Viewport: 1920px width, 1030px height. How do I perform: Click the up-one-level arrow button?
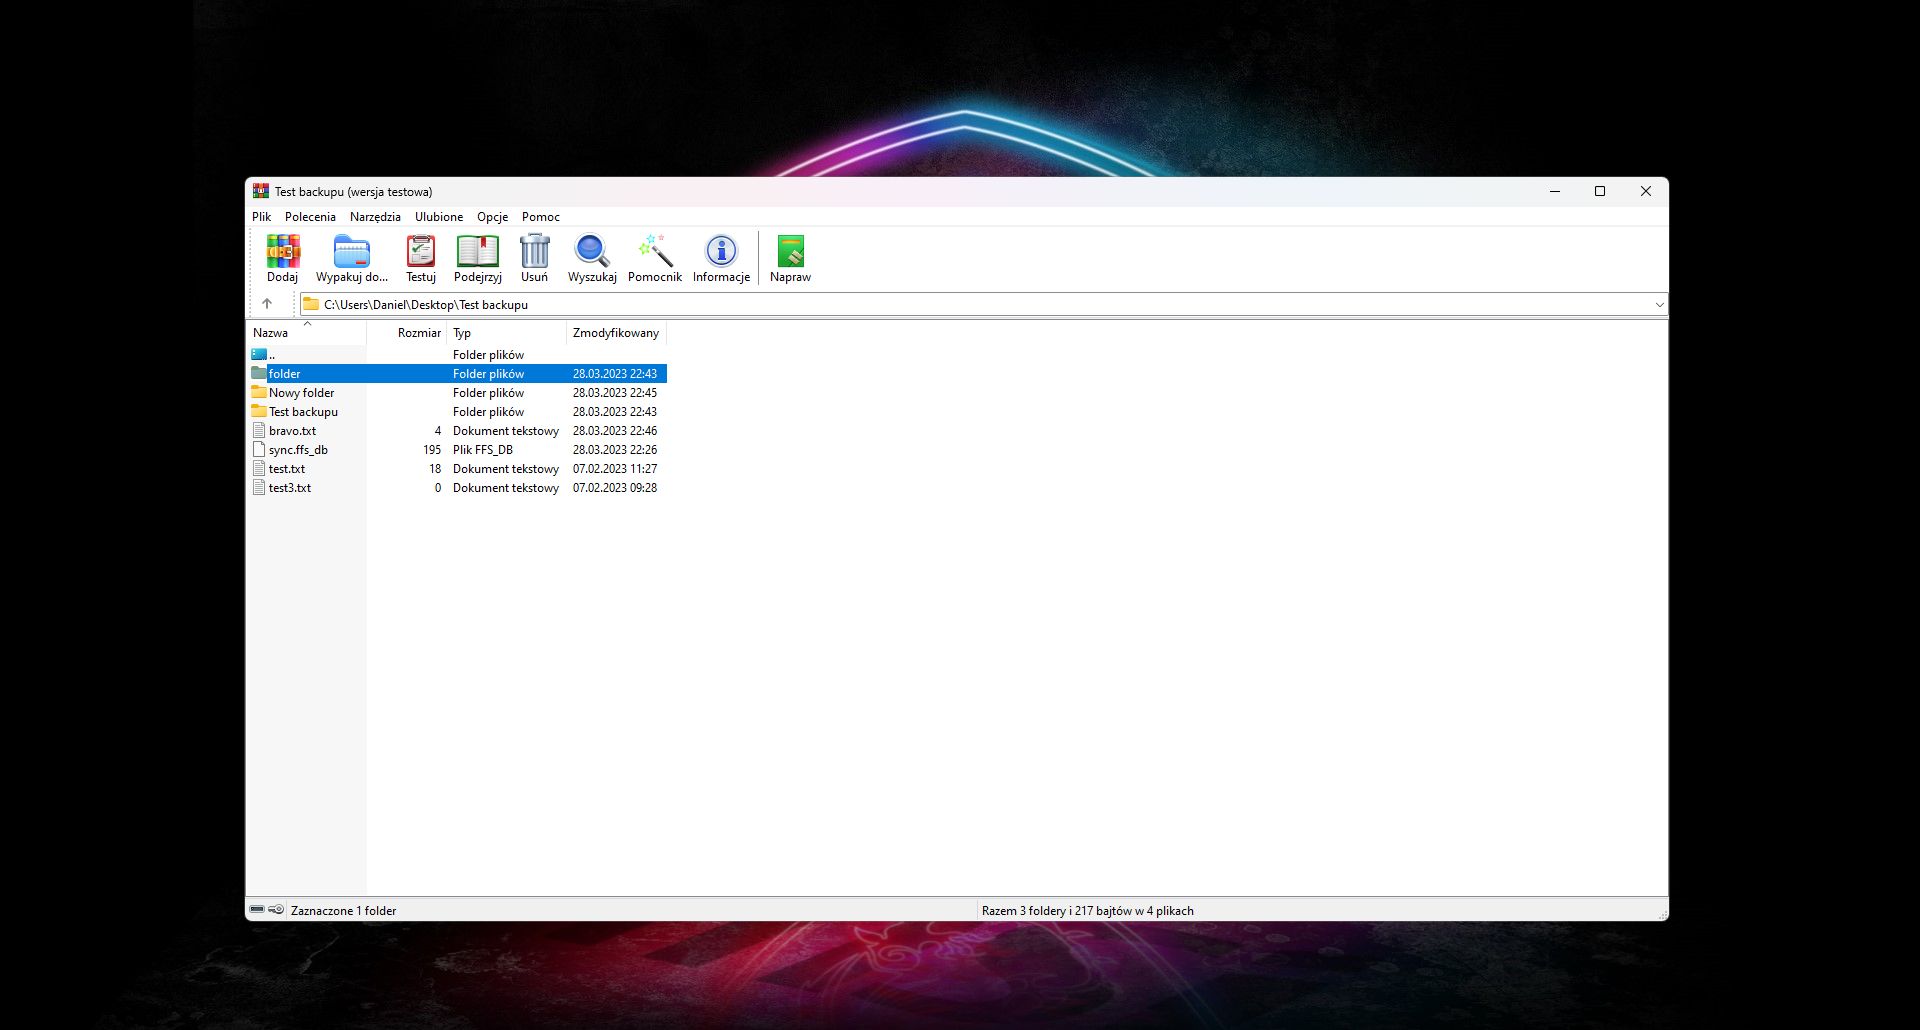(x=268, y=304)
